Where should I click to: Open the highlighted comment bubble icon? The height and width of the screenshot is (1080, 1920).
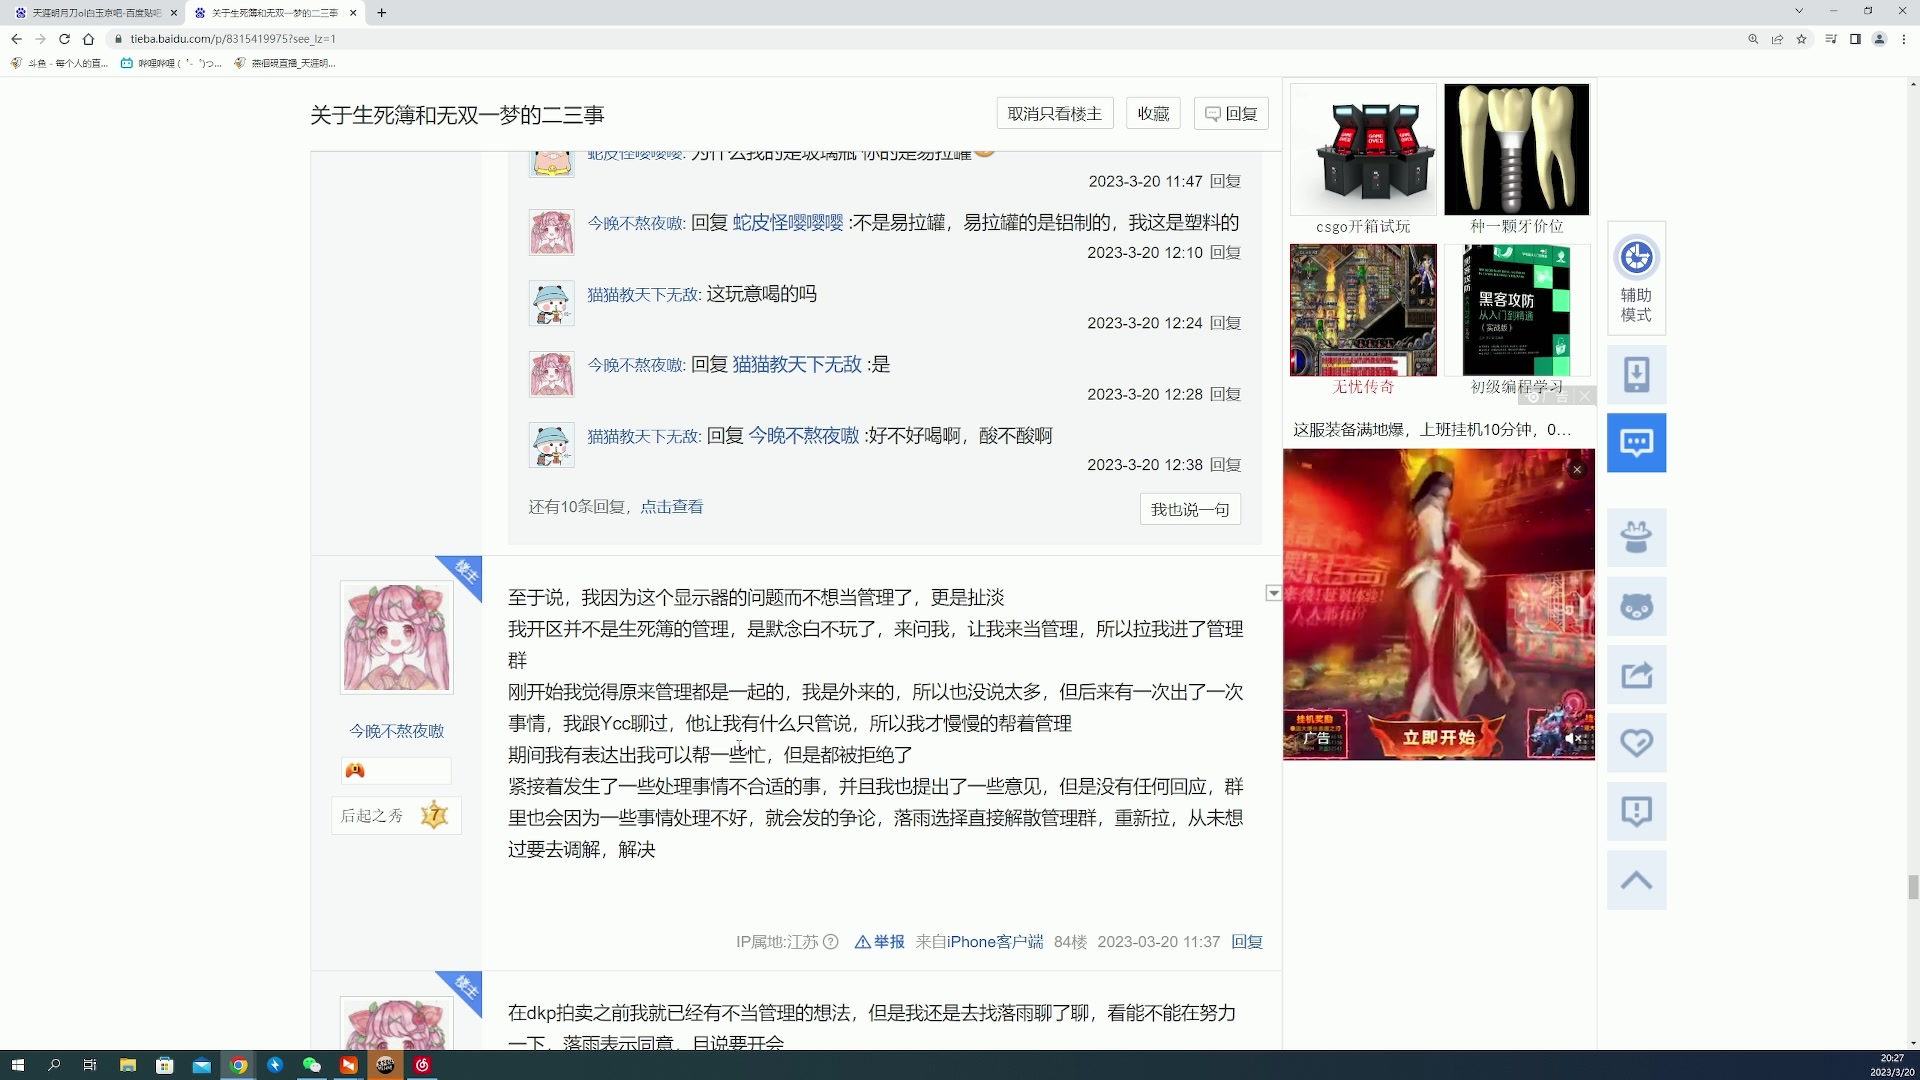tap(1637, 442)
